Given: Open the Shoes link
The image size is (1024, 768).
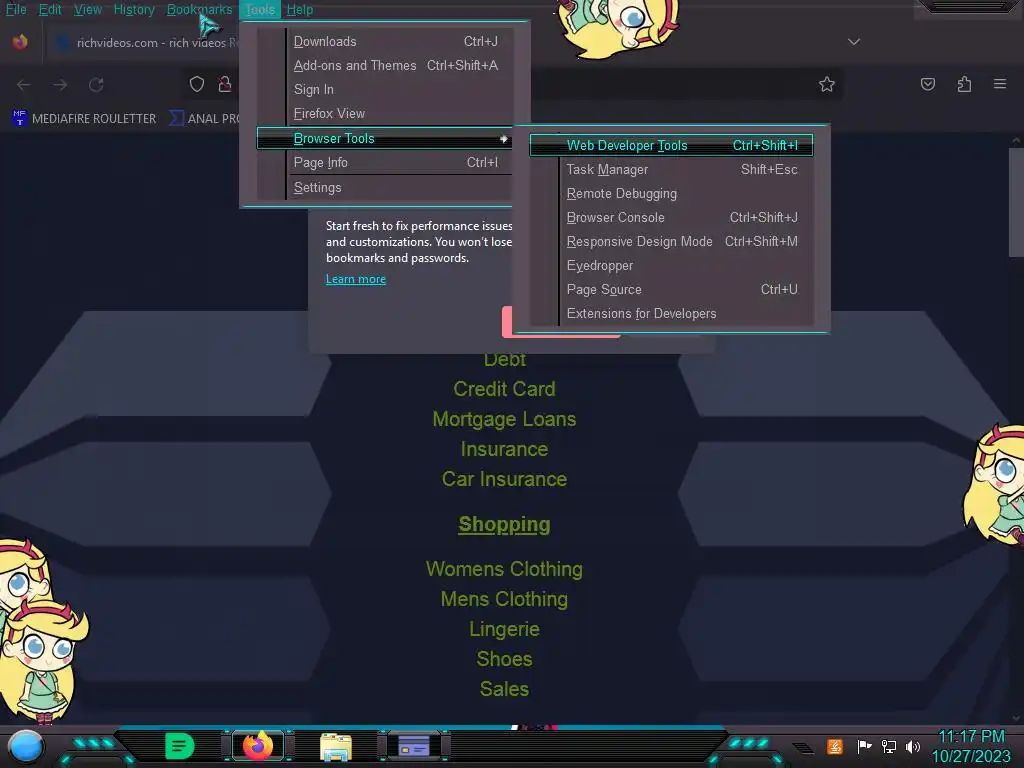Looking at the screenshot, I should point(504,659).
